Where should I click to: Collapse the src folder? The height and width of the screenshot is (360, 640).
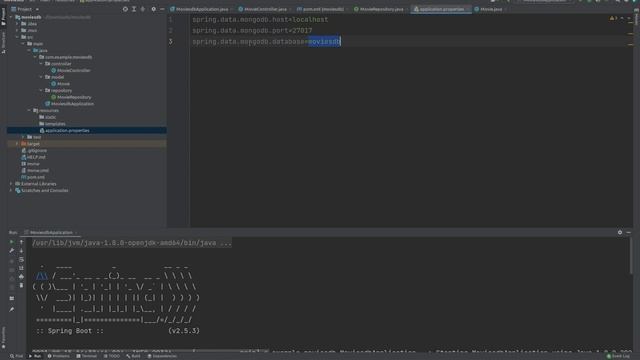coord(17,37)
